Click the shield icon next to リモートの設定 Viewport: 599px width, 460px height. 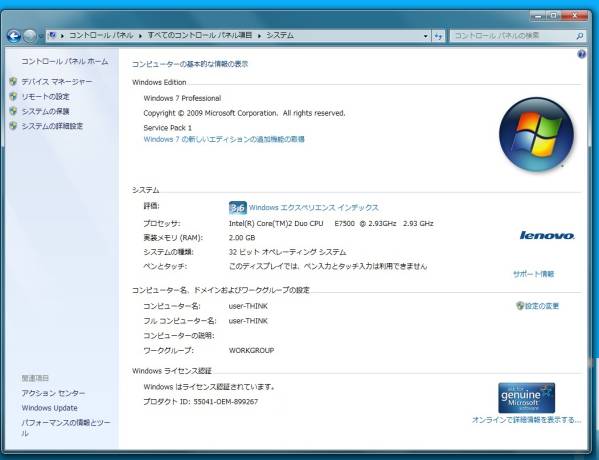pos(13,96)
